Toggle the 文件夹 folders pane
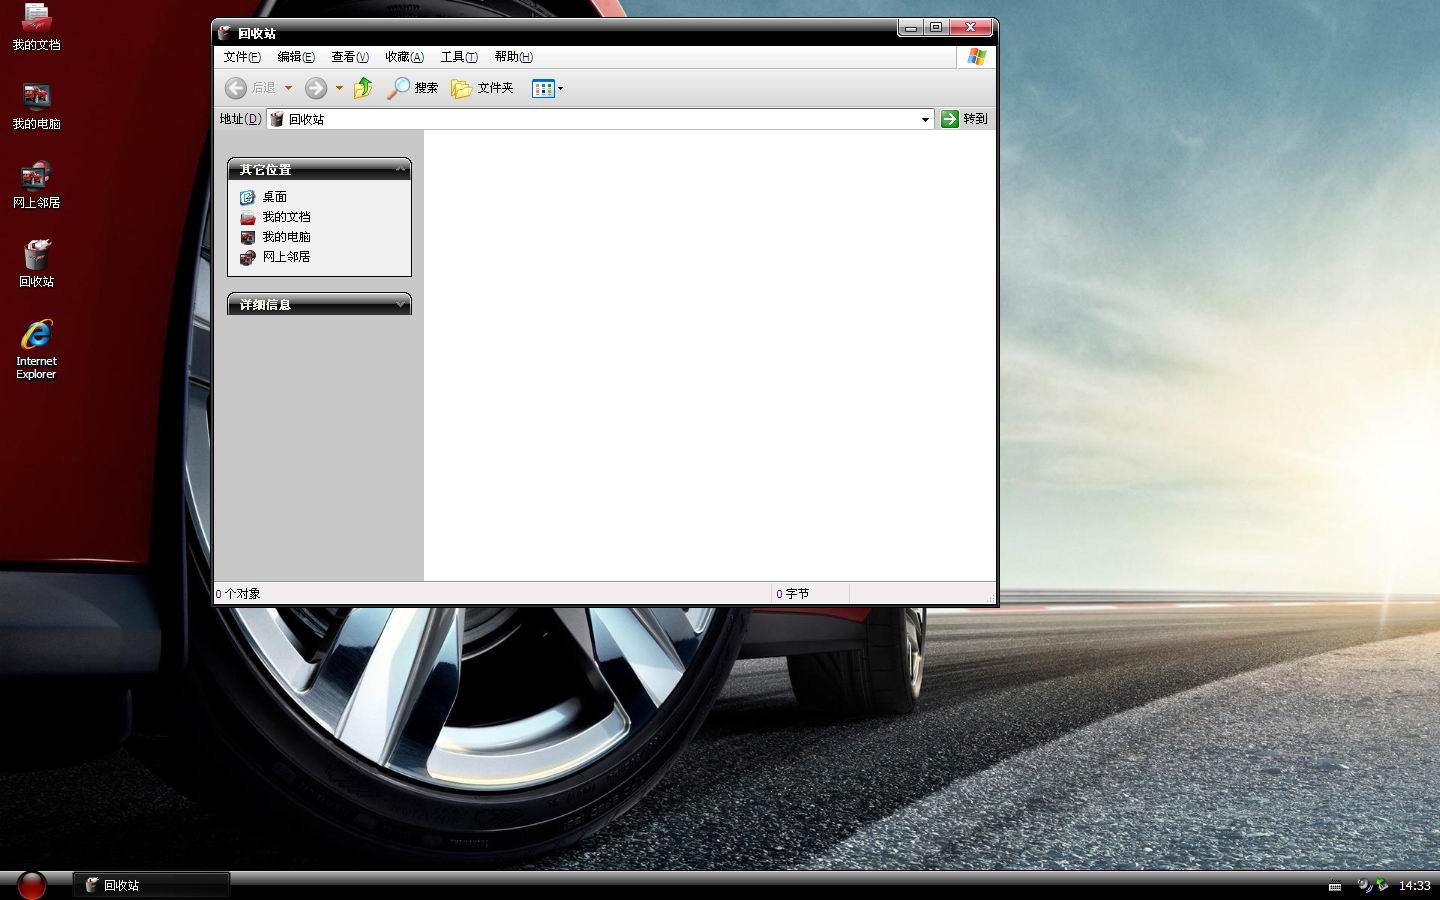 coord(482,88)
